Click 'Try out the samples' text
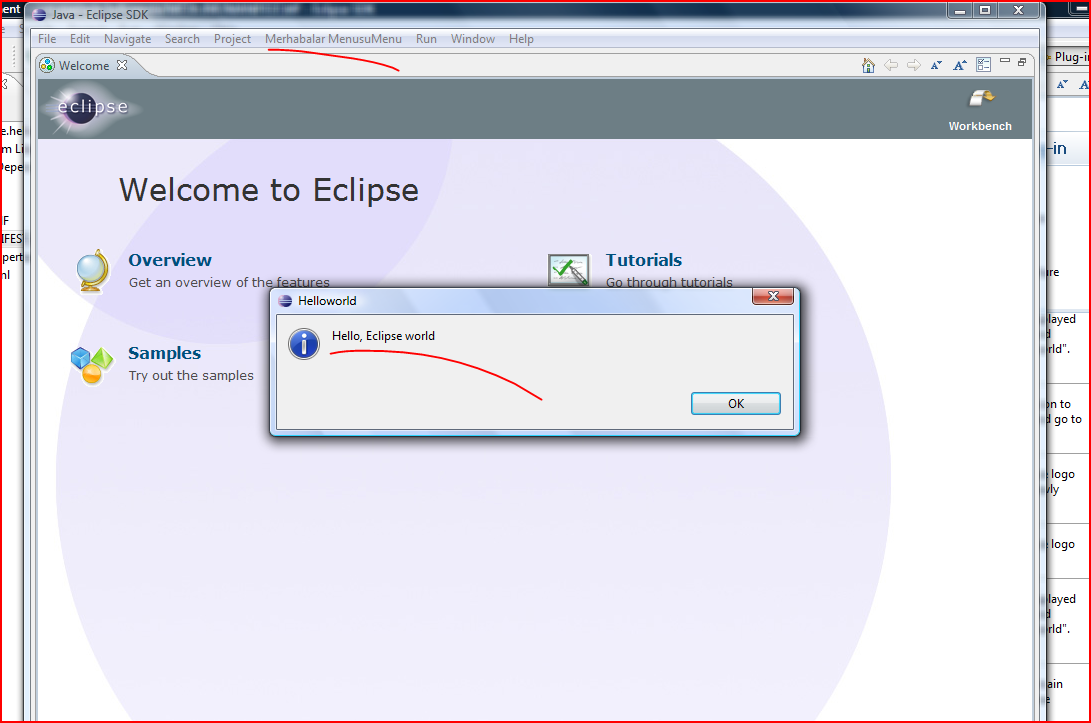The image size is (1091, 723). (x=191, y=376)
